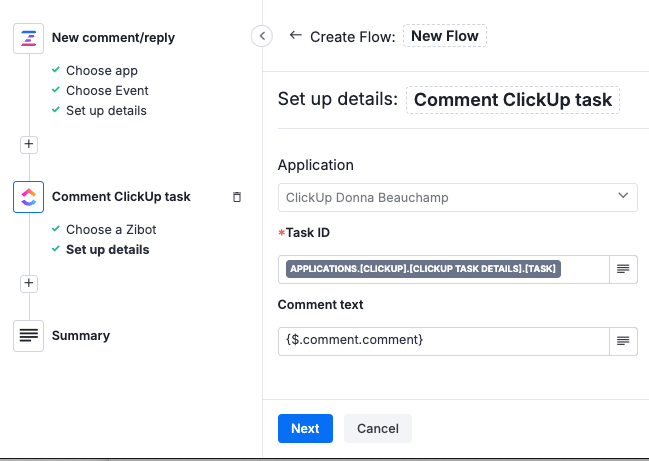Edit the Comment ClickUp task title

(513, 100)
